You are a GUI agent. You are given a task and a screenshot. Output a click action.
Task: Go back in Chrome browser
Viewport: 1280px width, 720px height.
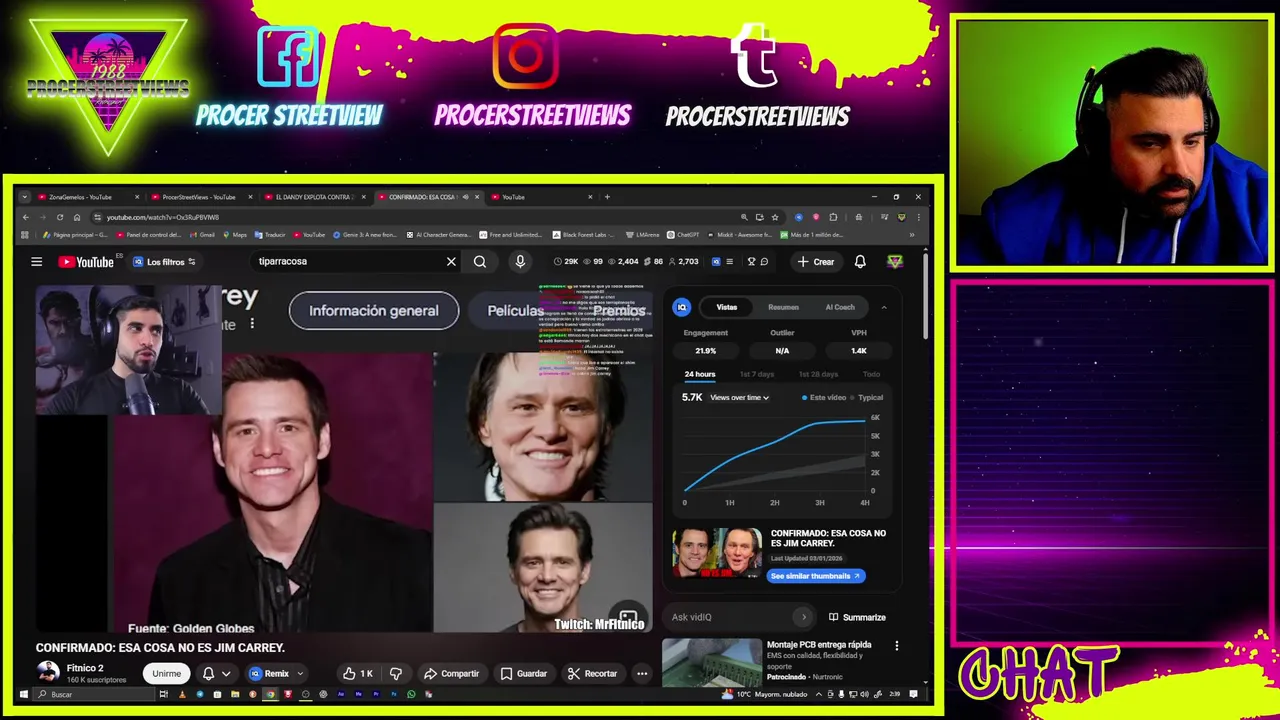[x=26, y=217]
